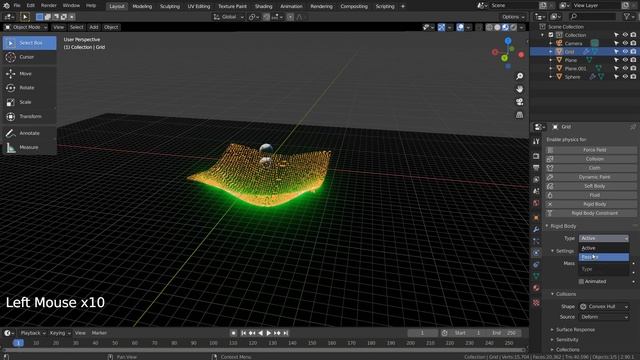Open the Output properties tab icon

(x=536, y=168)
